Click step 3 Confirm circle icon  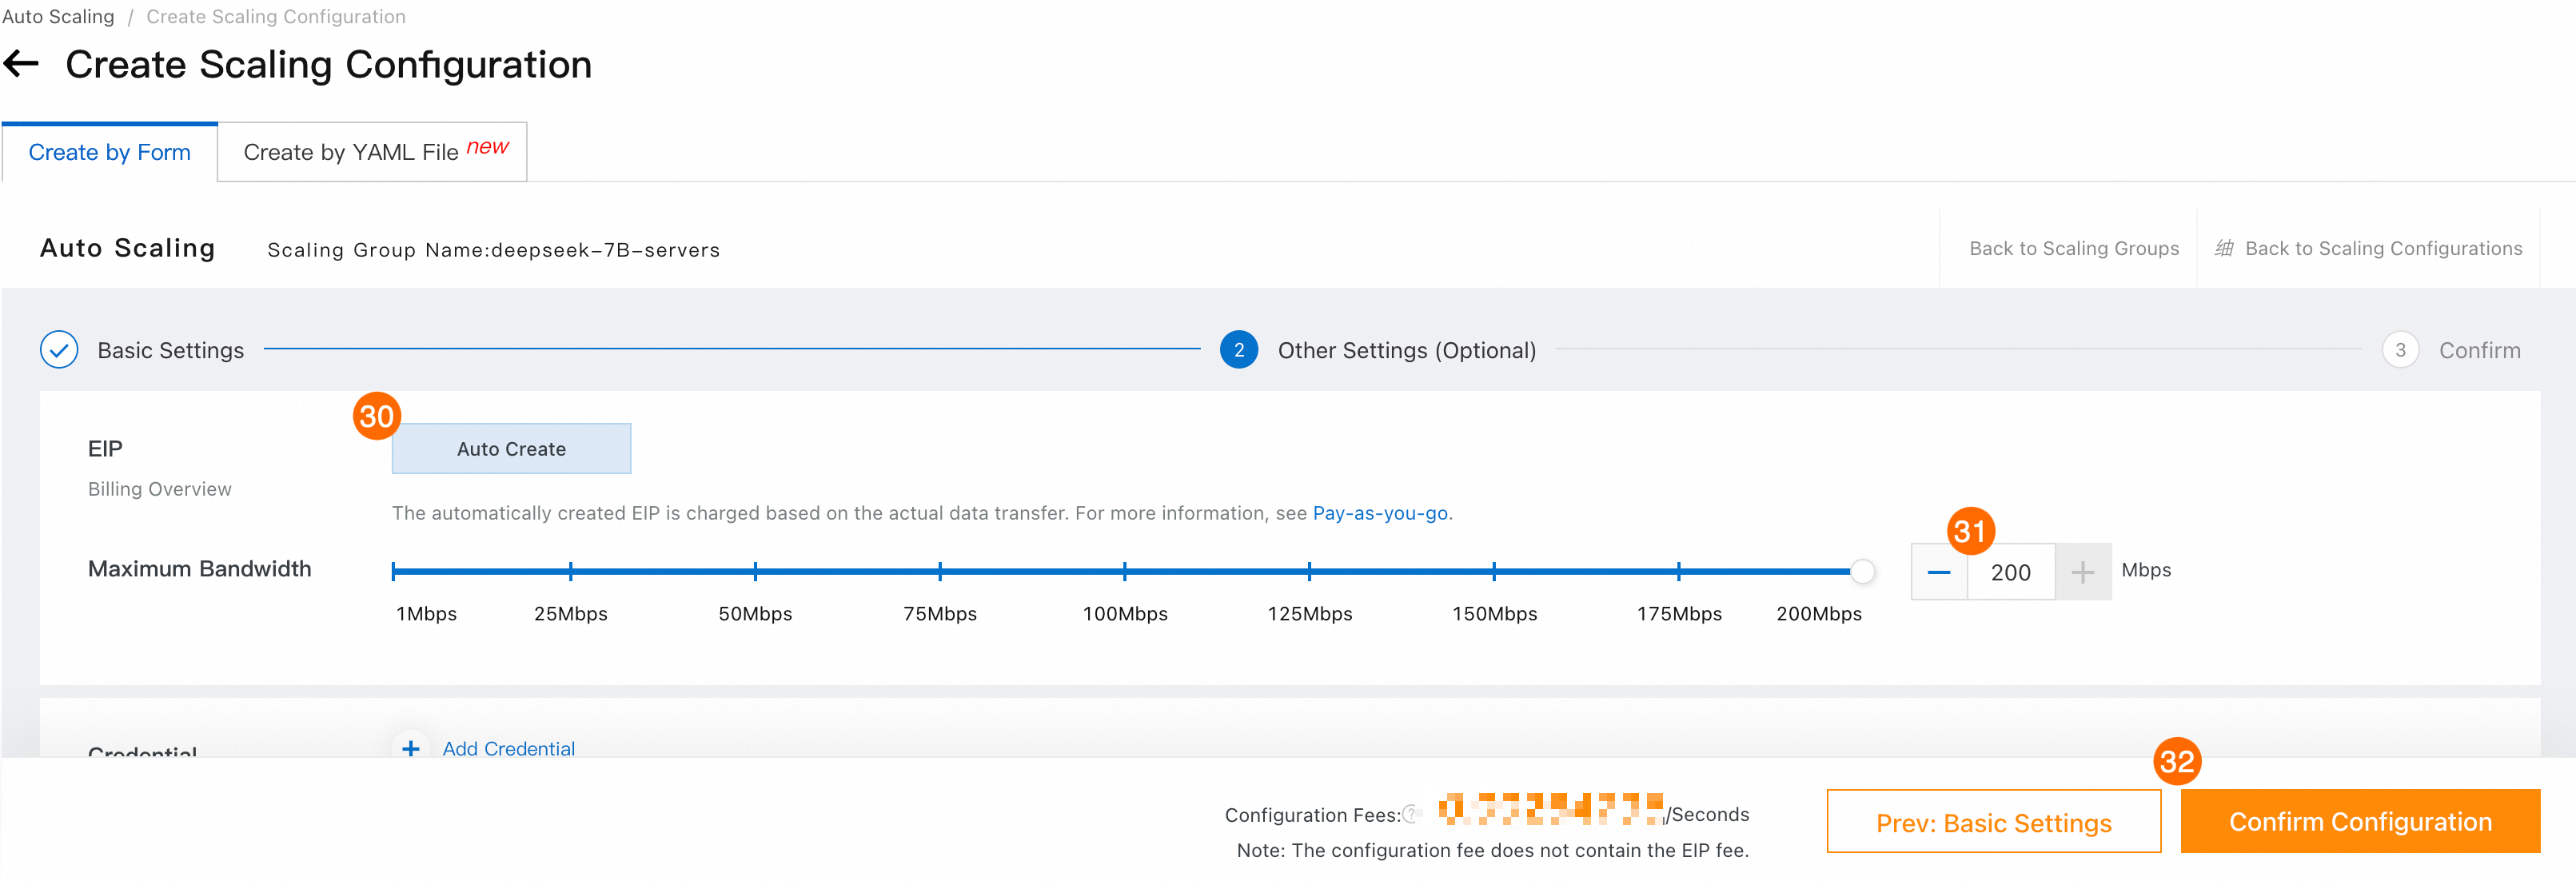coord(2399,350)
